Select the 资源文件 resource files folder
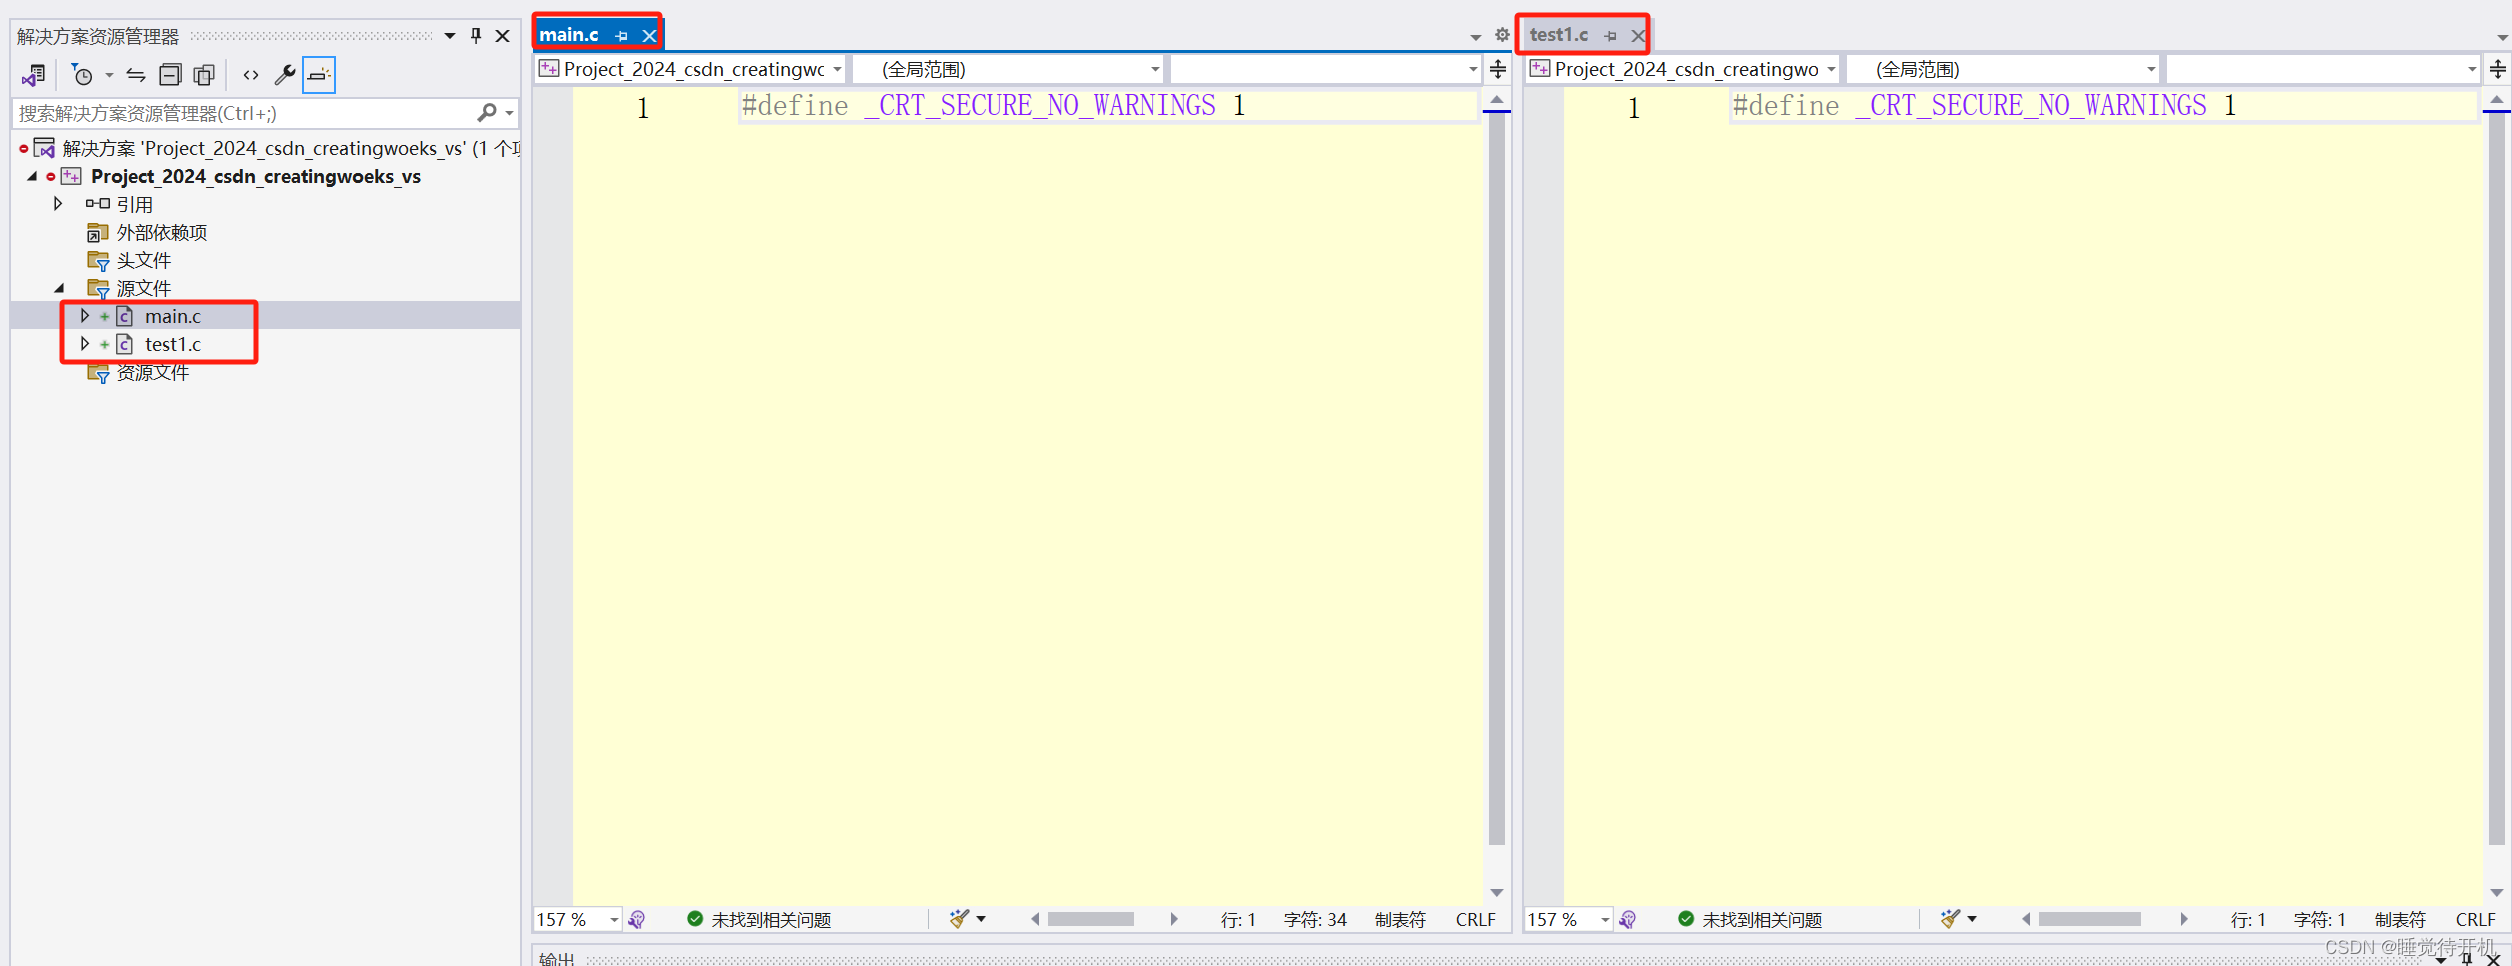 tap(153, 372)
